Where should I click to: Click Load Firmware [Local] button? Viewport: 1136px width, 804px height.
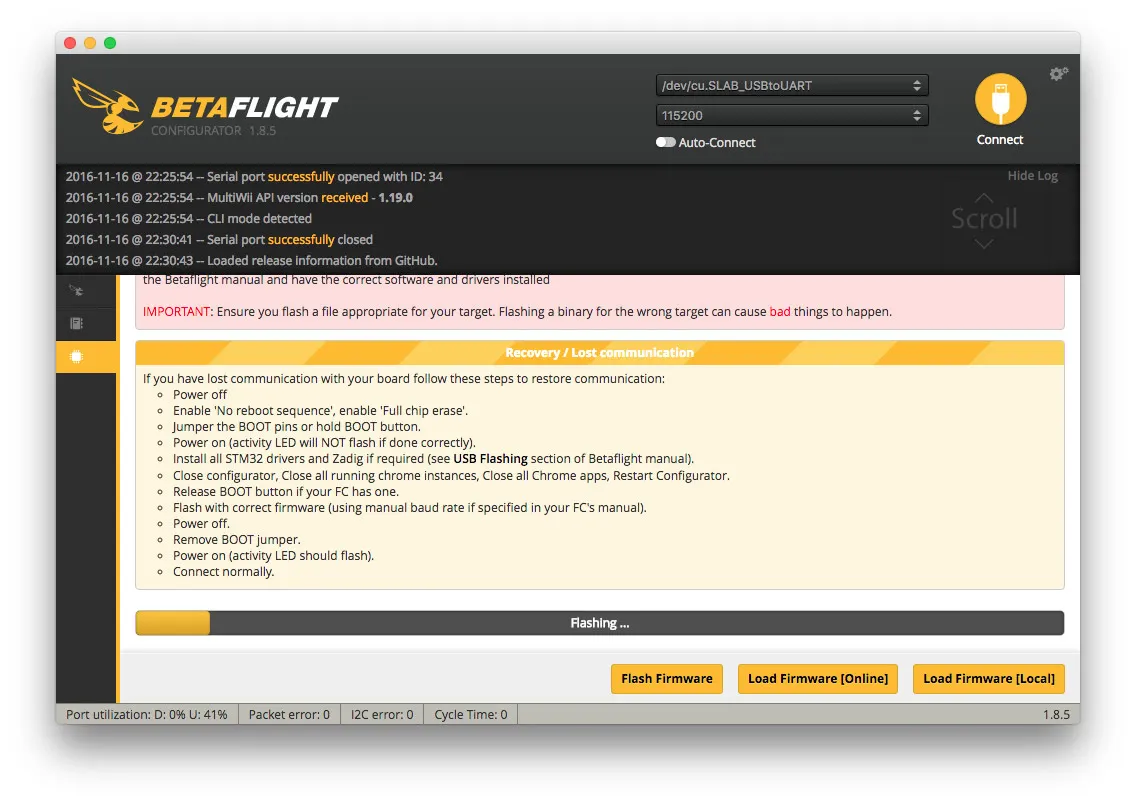tap(988, 679)
